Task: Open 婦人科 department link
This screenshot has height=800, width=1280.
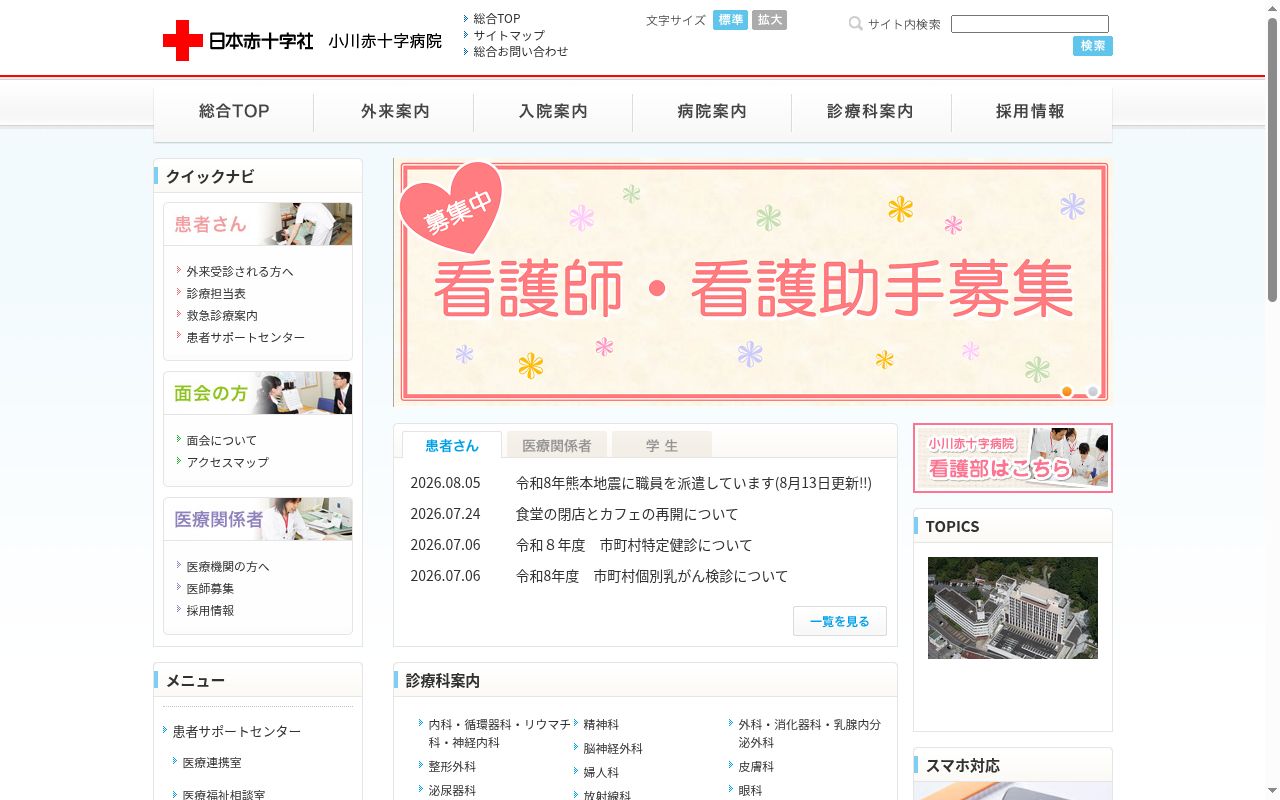Action: coord(601,772)
